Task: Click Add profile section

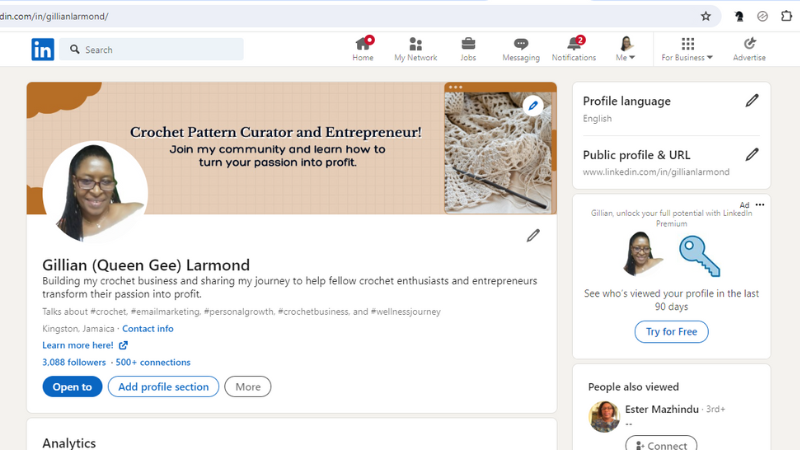Action: (163, 387)
